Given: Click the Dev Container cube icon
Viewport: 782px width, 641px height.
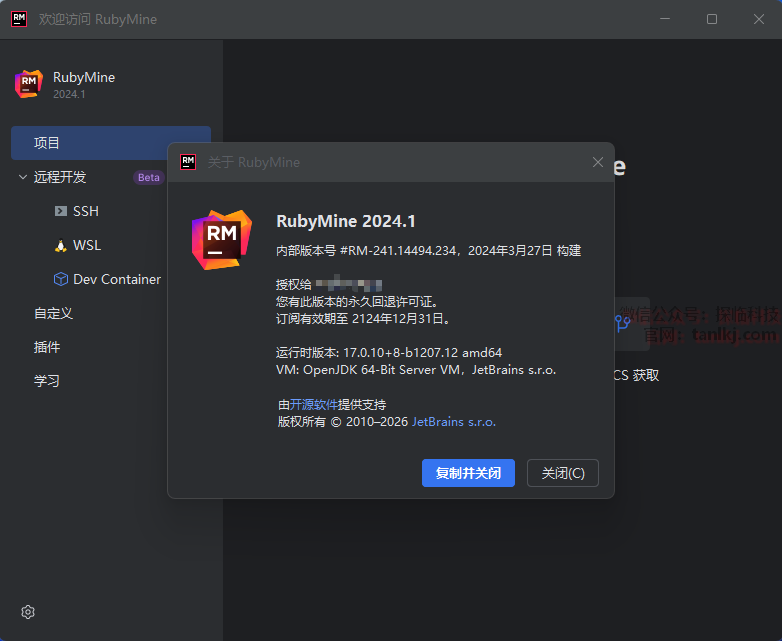Looking at the screenshot, I should coord(61,279).
